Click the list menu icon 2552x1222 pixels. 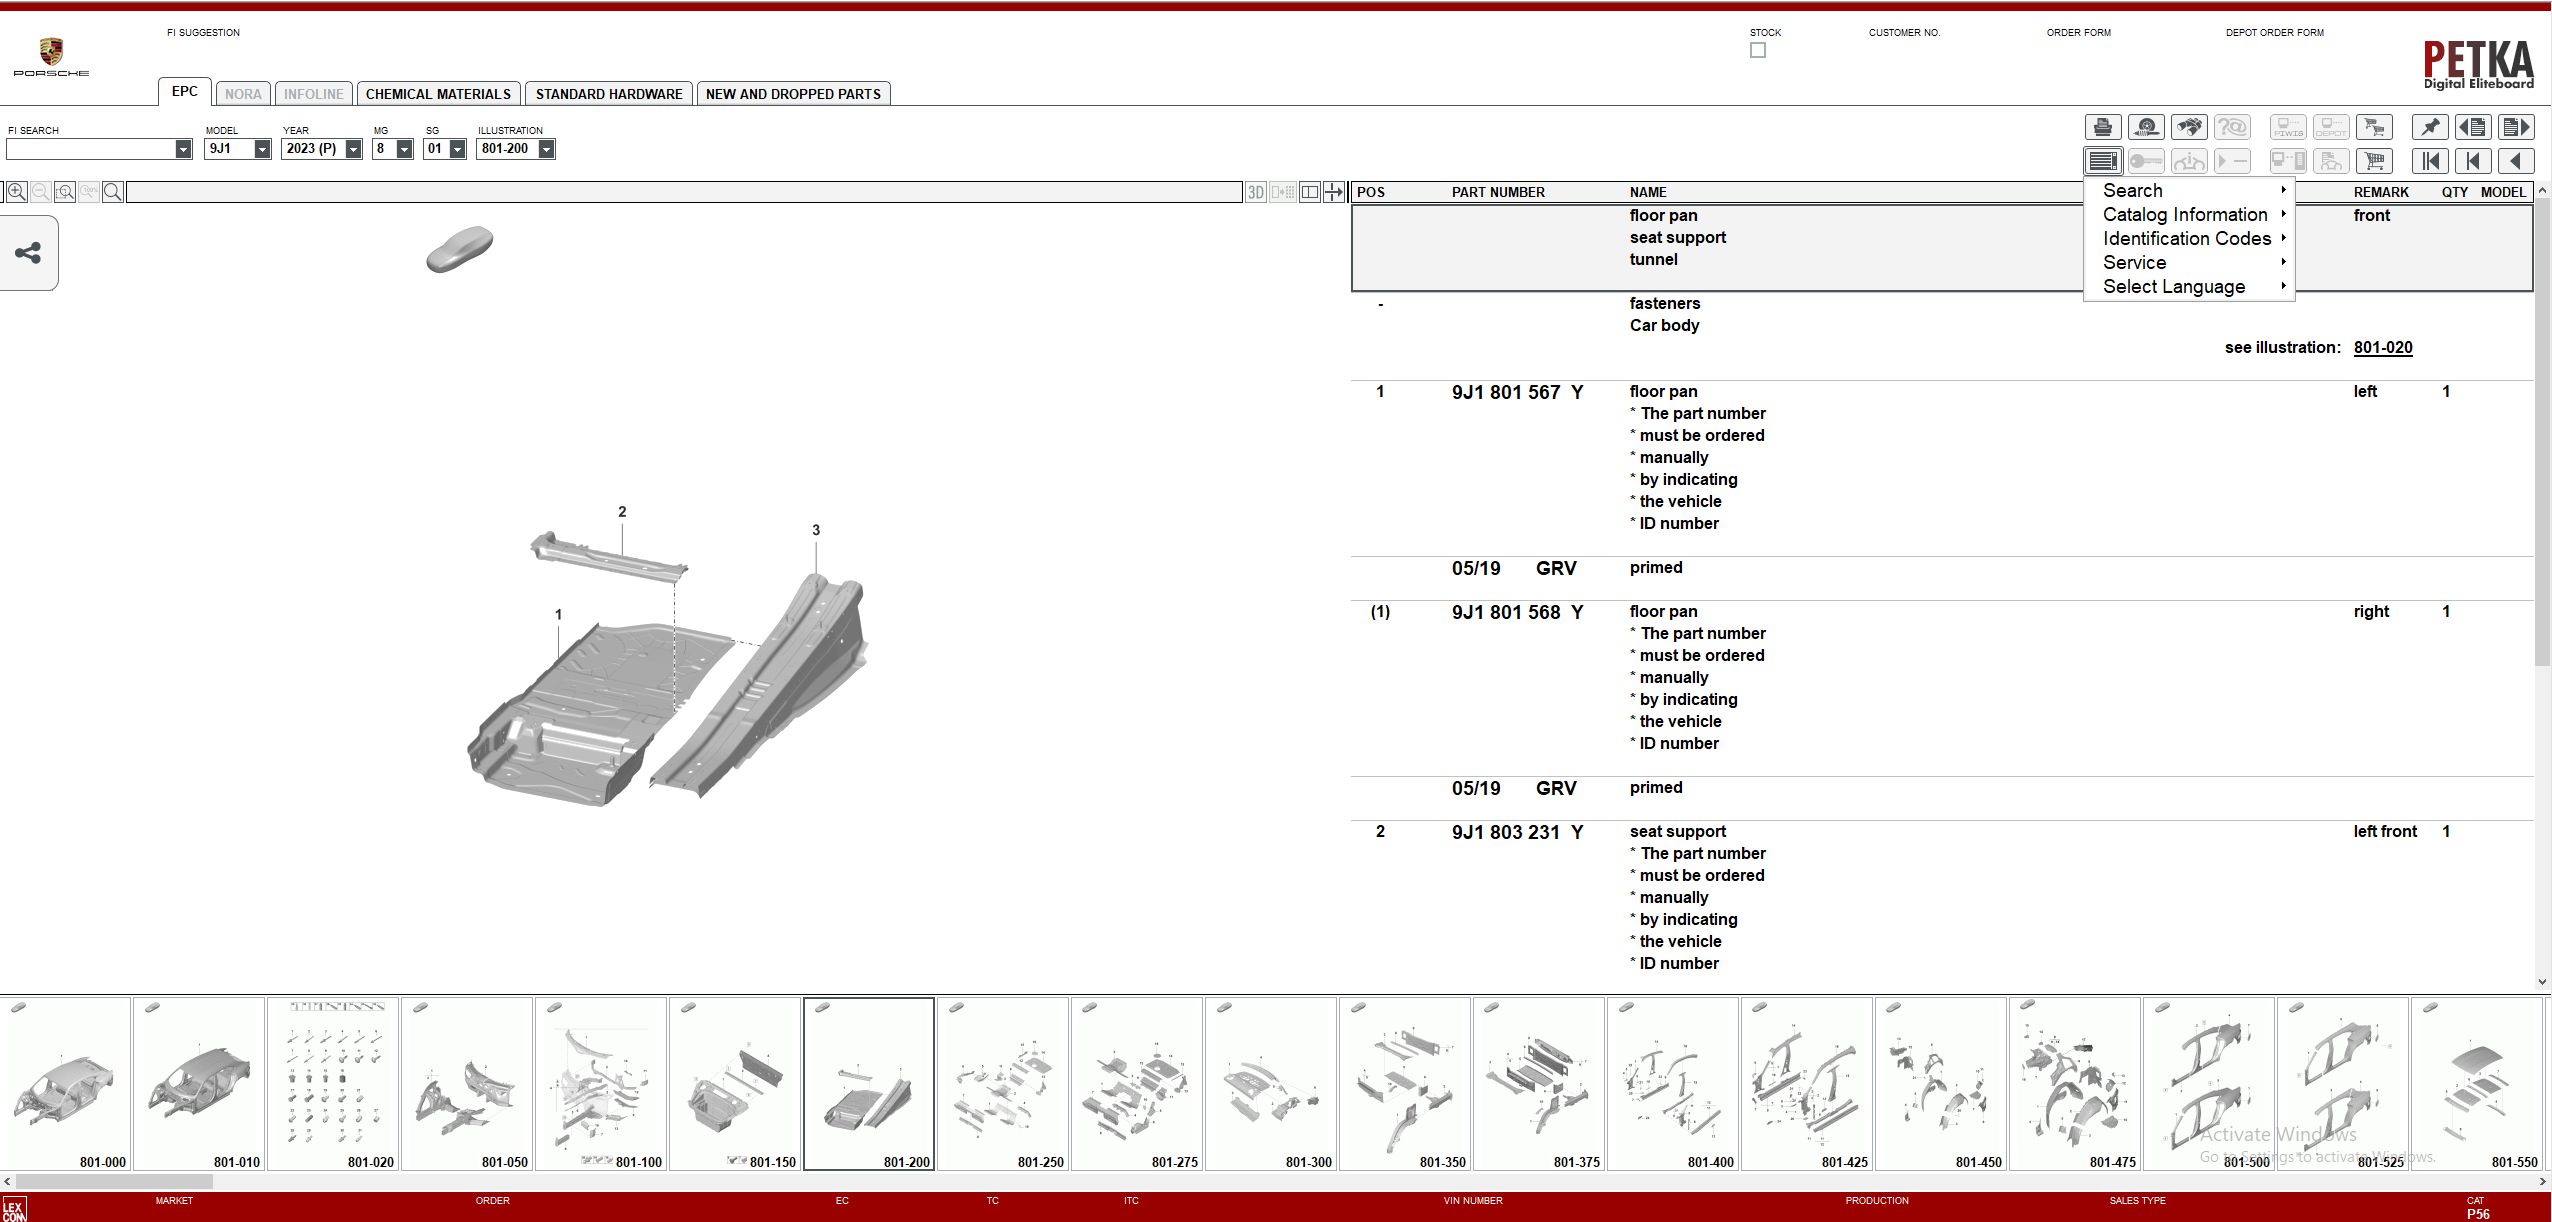2102,161
